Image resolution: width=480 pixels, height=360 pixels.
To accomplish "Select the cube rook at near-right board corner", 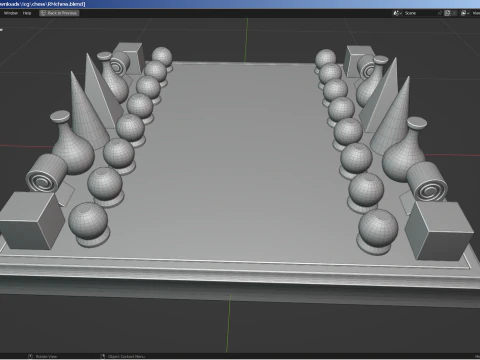I will [x=439, y=231].
